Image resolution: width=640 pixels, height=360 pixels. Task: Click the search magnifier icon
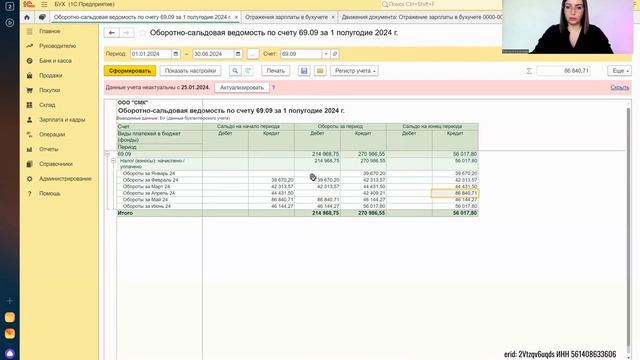tap(235, 71)
